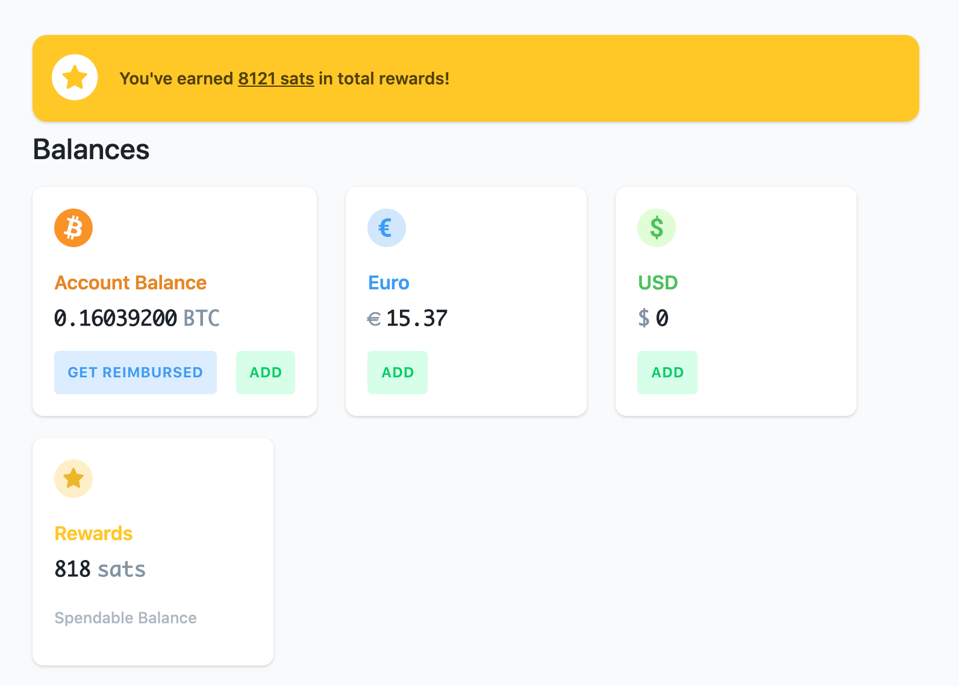Select the green dollar icon on the USD card

(x=656, y=227)
